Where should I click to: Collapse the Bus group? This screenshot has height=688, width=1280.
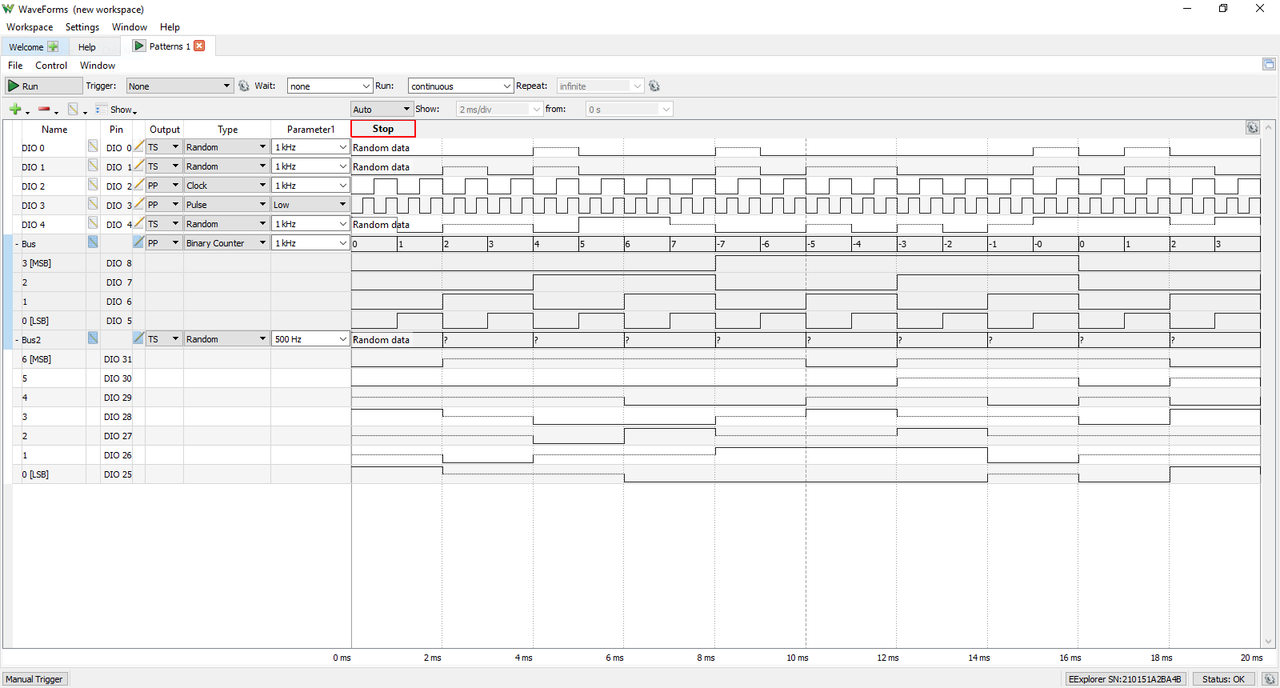click(x=18, y=243)
